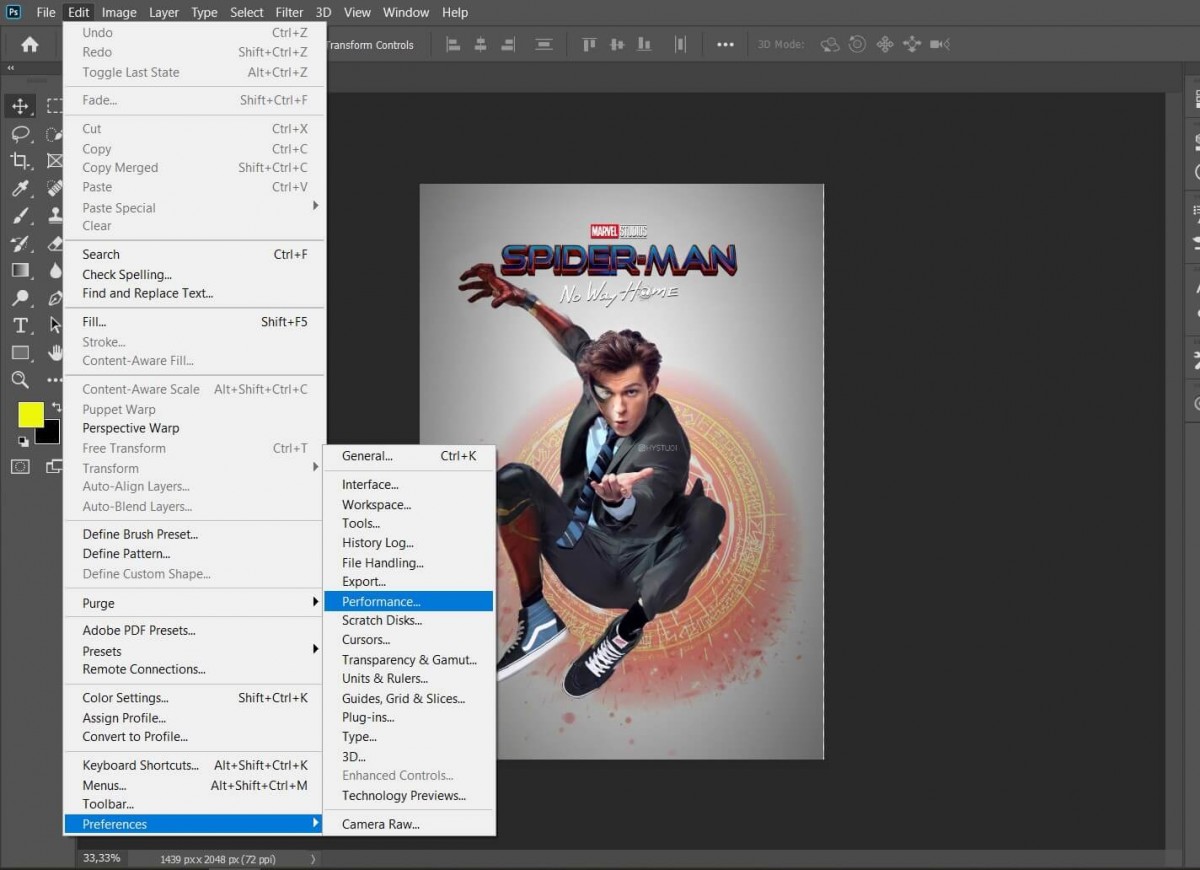Align horizontal centers in options bar
The image size is (1200, 870).
(481, 44)
